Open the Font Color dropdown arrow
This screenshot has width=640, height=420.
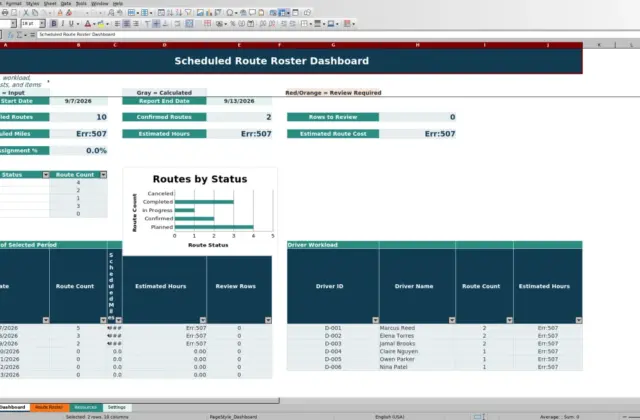(x=94, y=24)
